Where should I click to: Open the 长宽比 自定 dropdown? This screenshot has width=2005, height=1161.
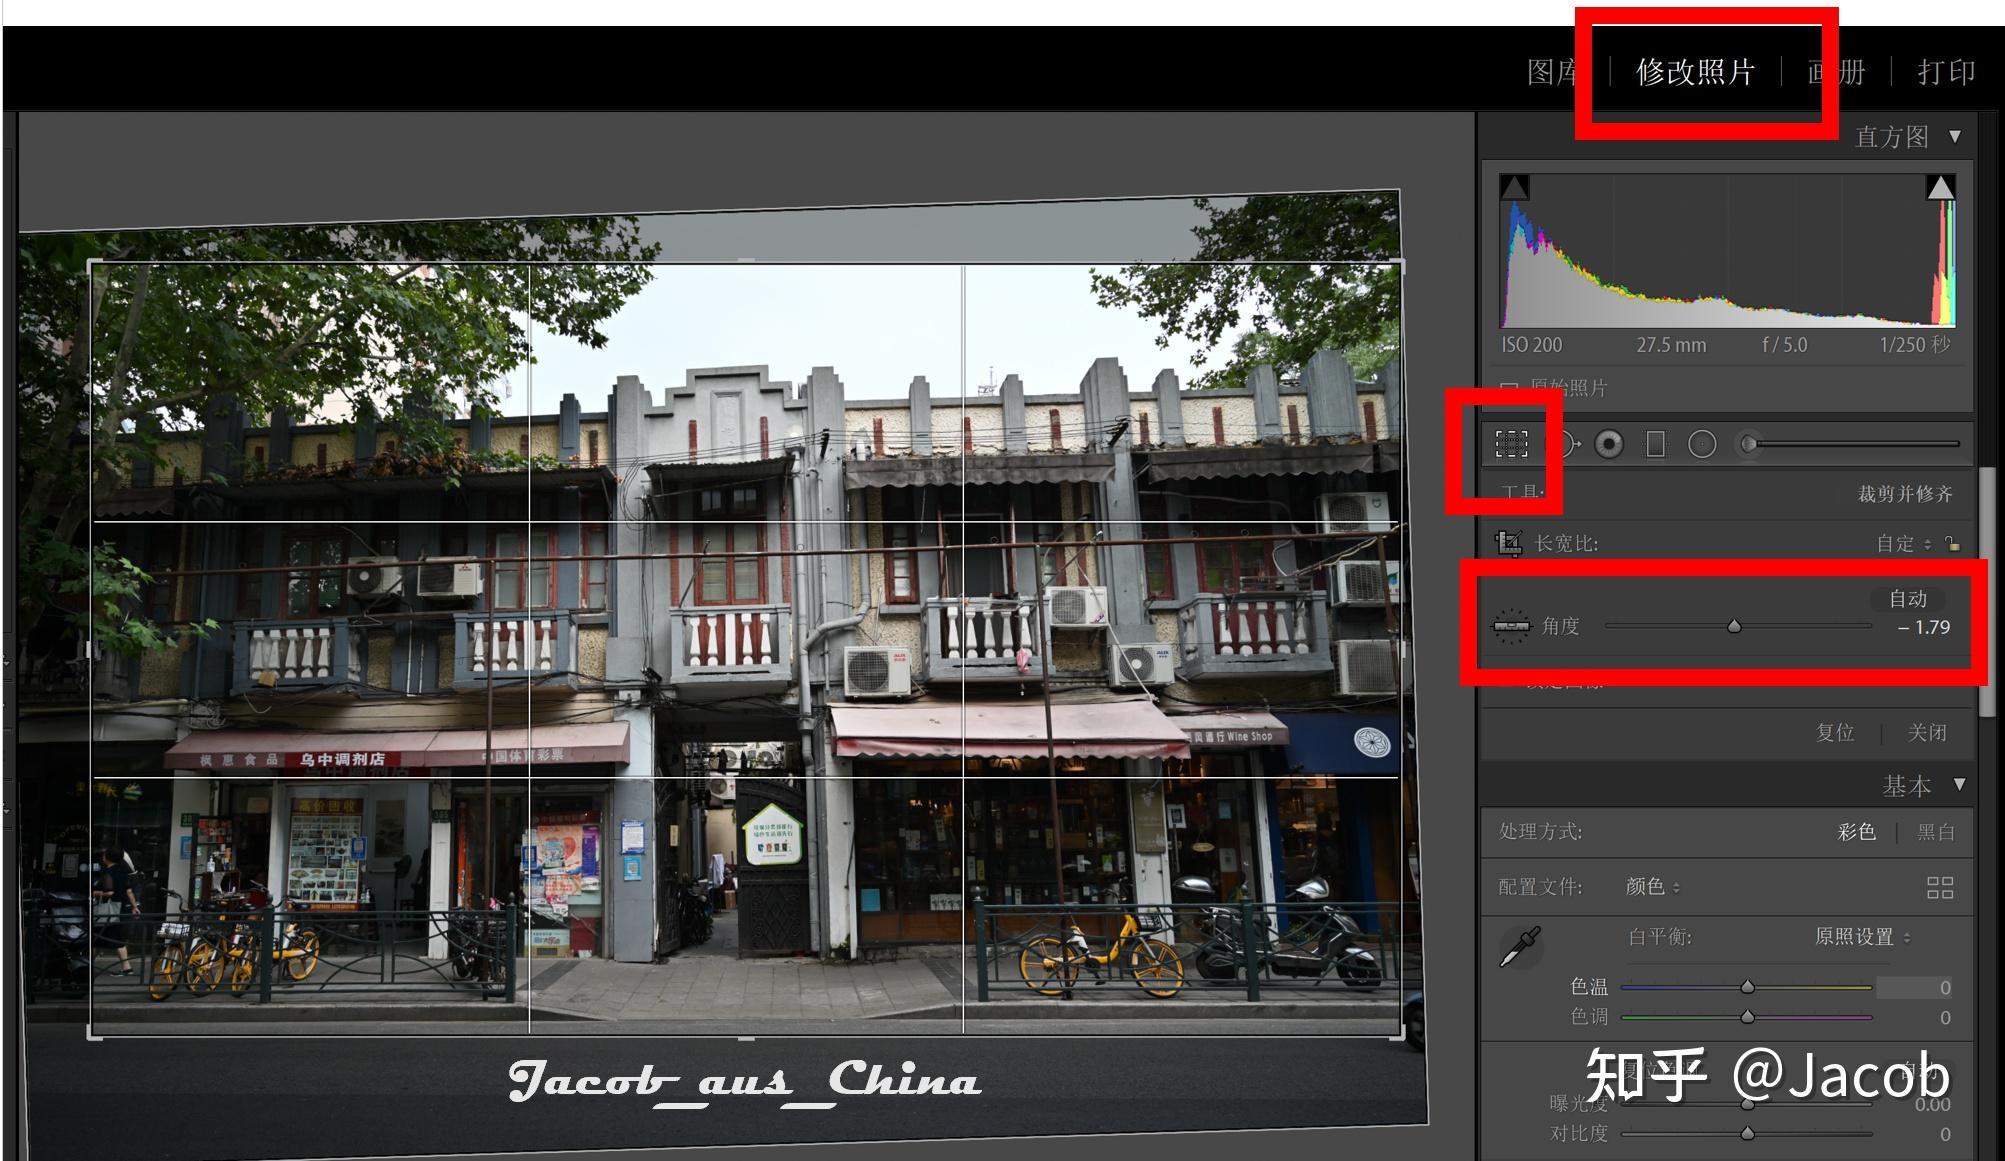(x=1902, y=544)
